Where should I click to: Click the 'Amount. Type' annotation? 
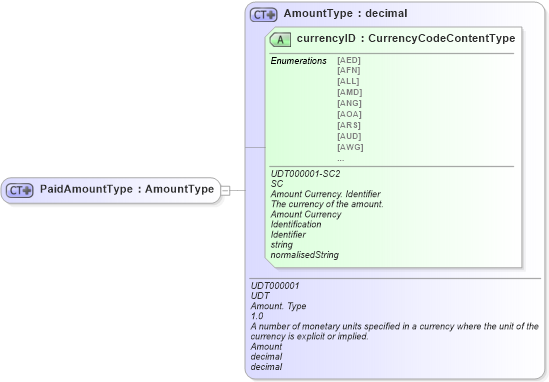(x=278, y=306)
